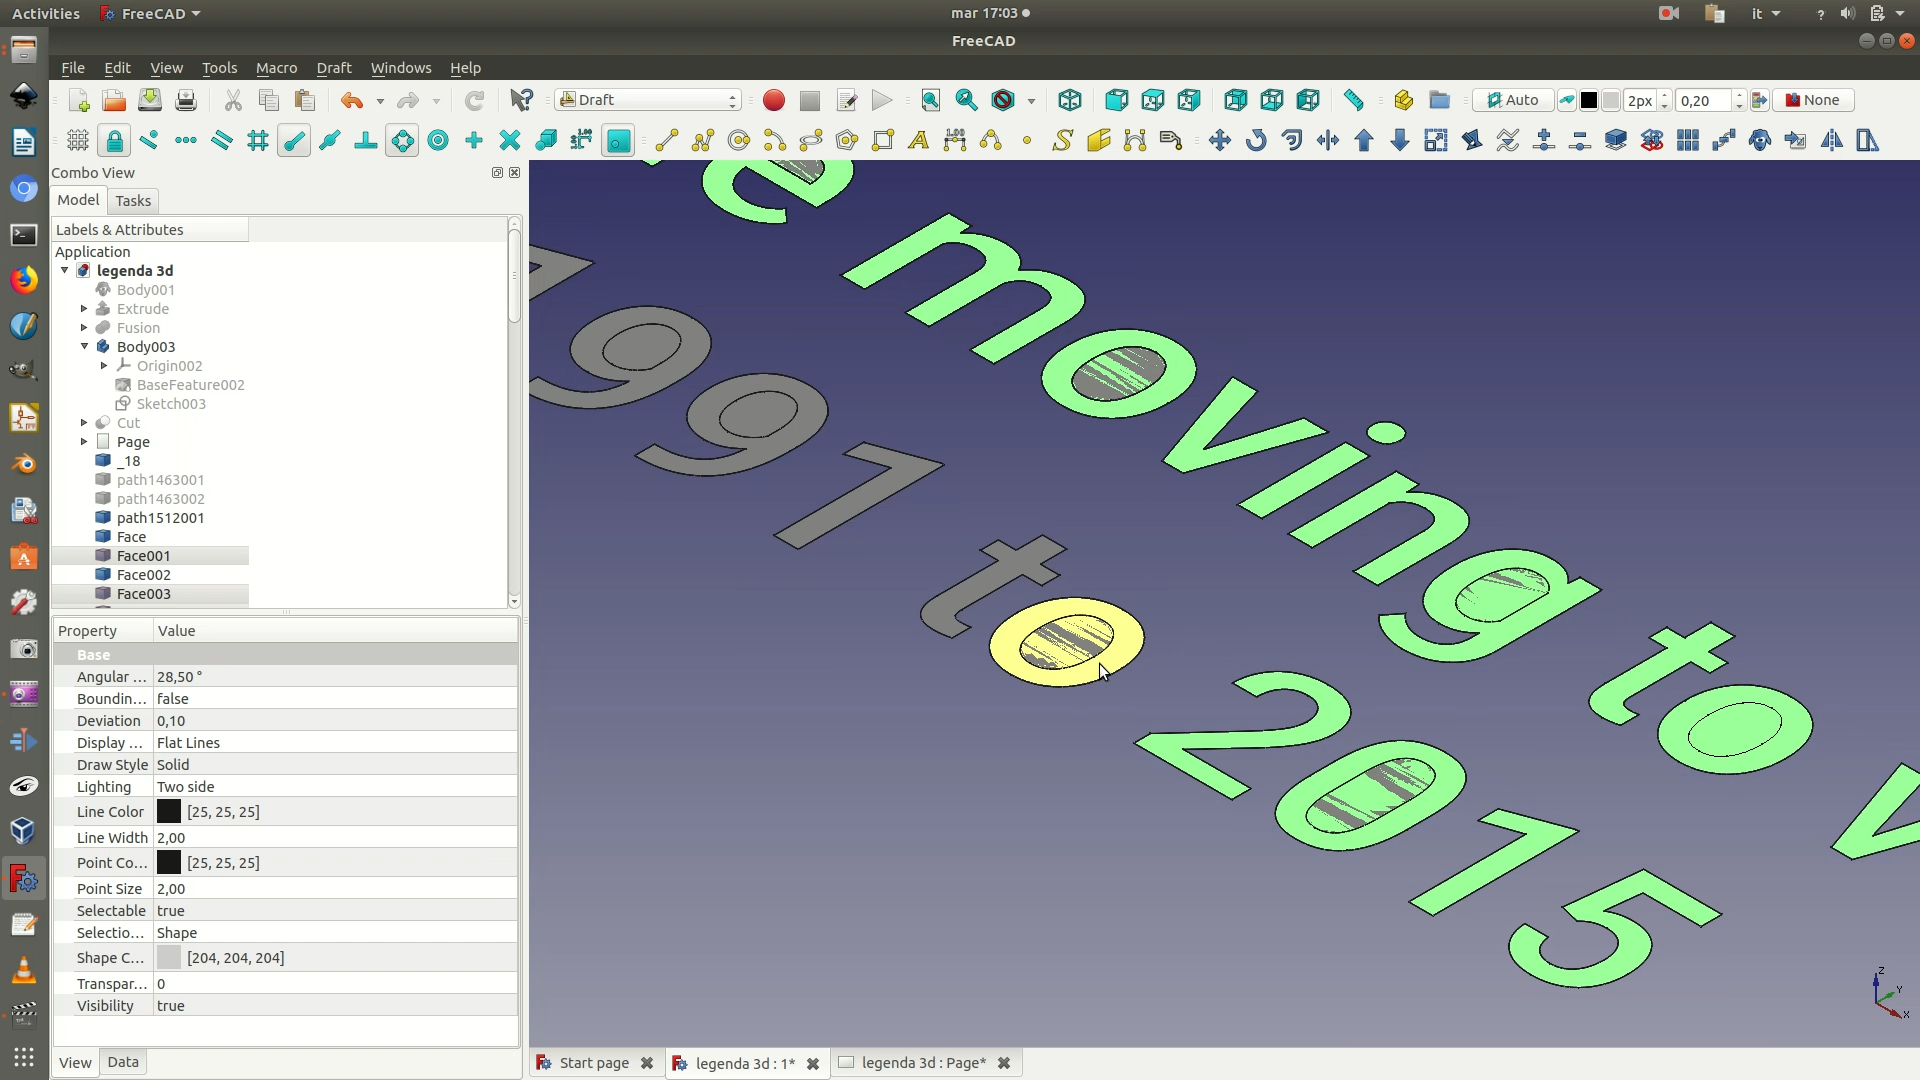Switch to the Tasks tab
The width and height of the screenshot is (1920, 1080).
click(133, 201)
